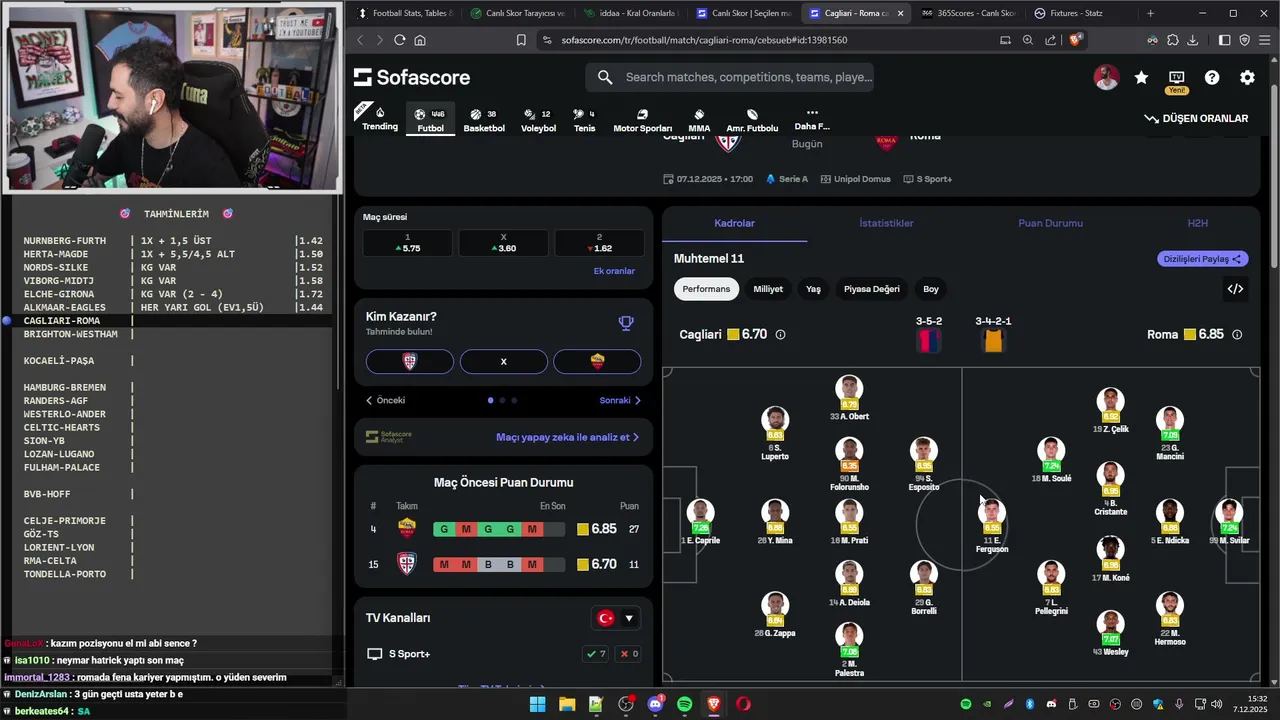
Task: Open Trending section
Action: pos(380,119)
